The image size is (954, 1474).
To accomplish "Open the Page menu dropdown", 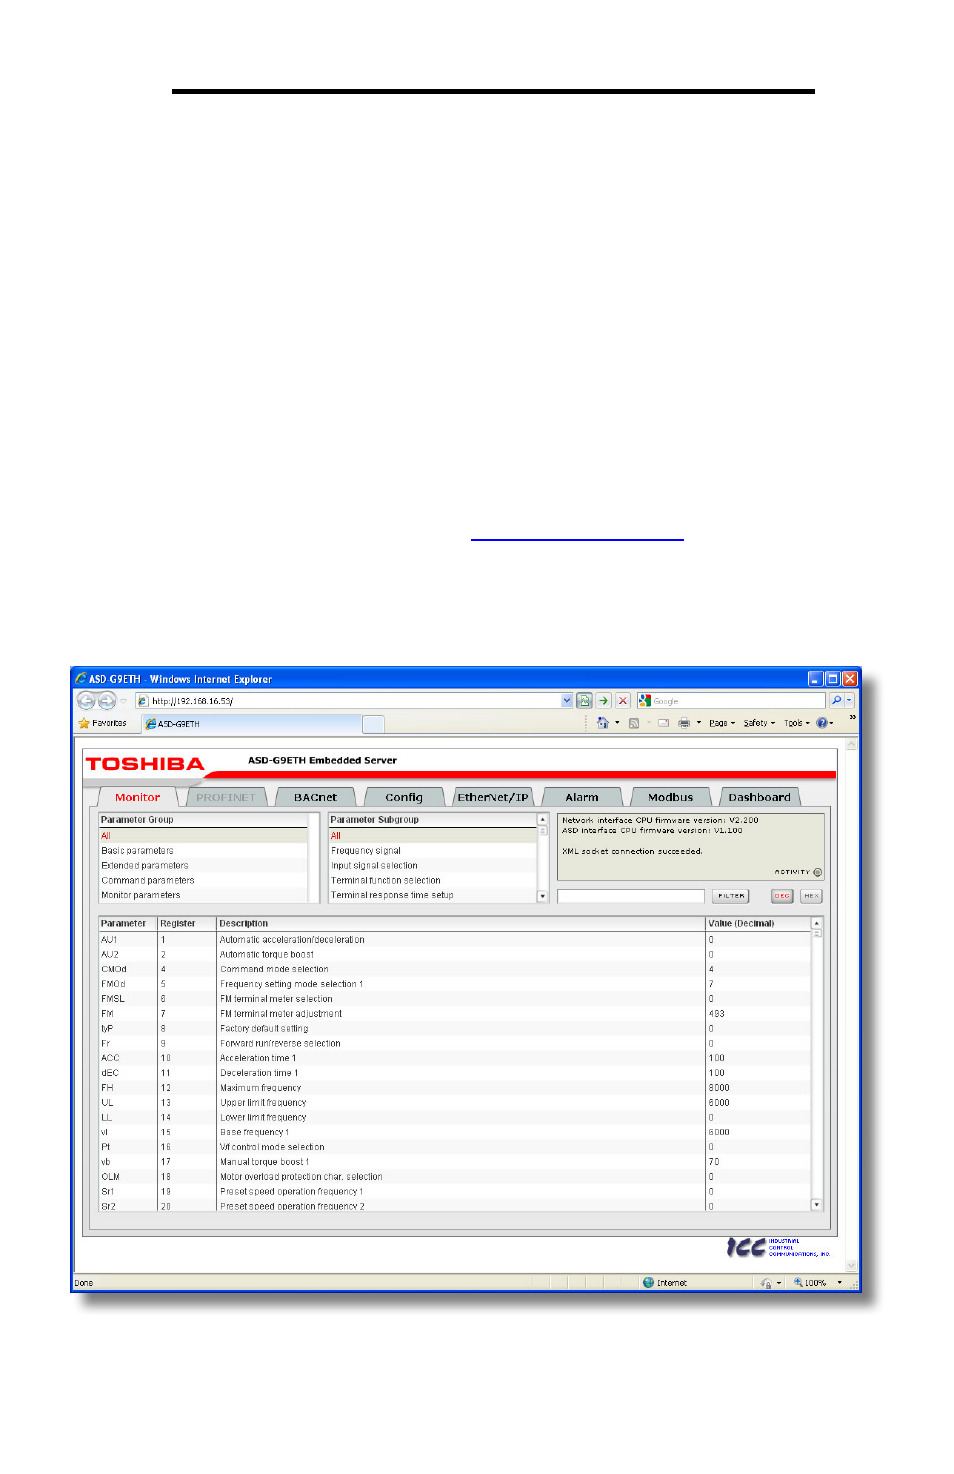I will 722,723.
